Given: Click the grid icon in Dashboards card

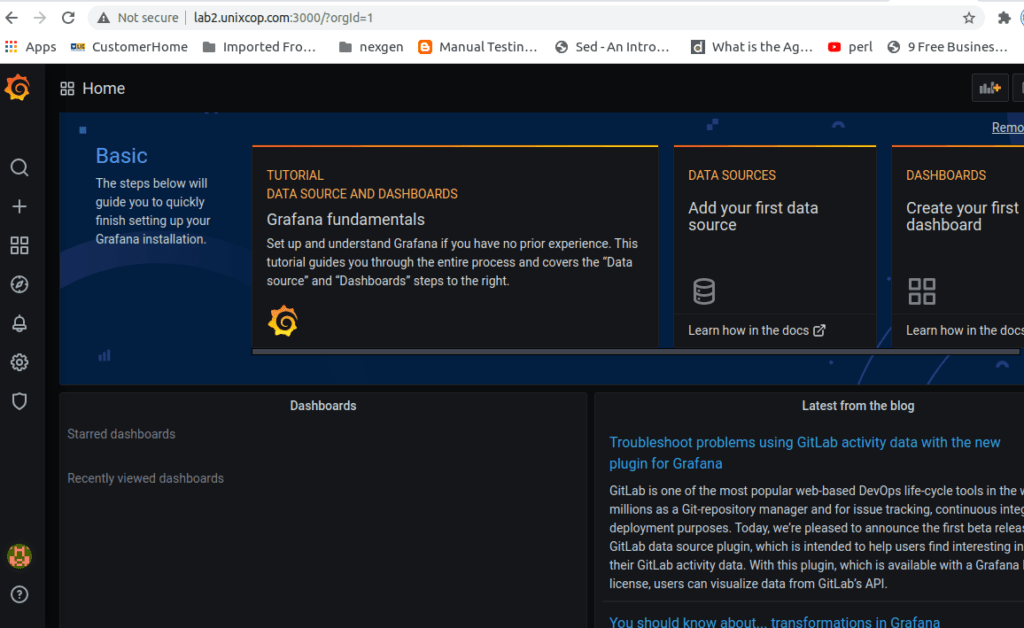Looking at the screenshot, I should tap(922, 291).
